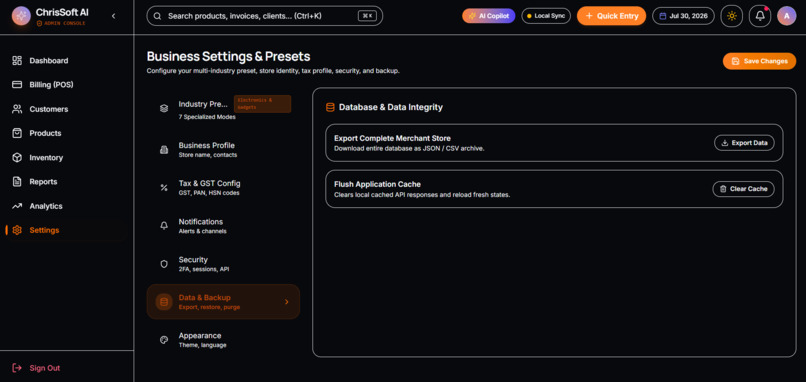
Task: Focus the products, invoices, clients search field
Action: click(x=265, y=16)
